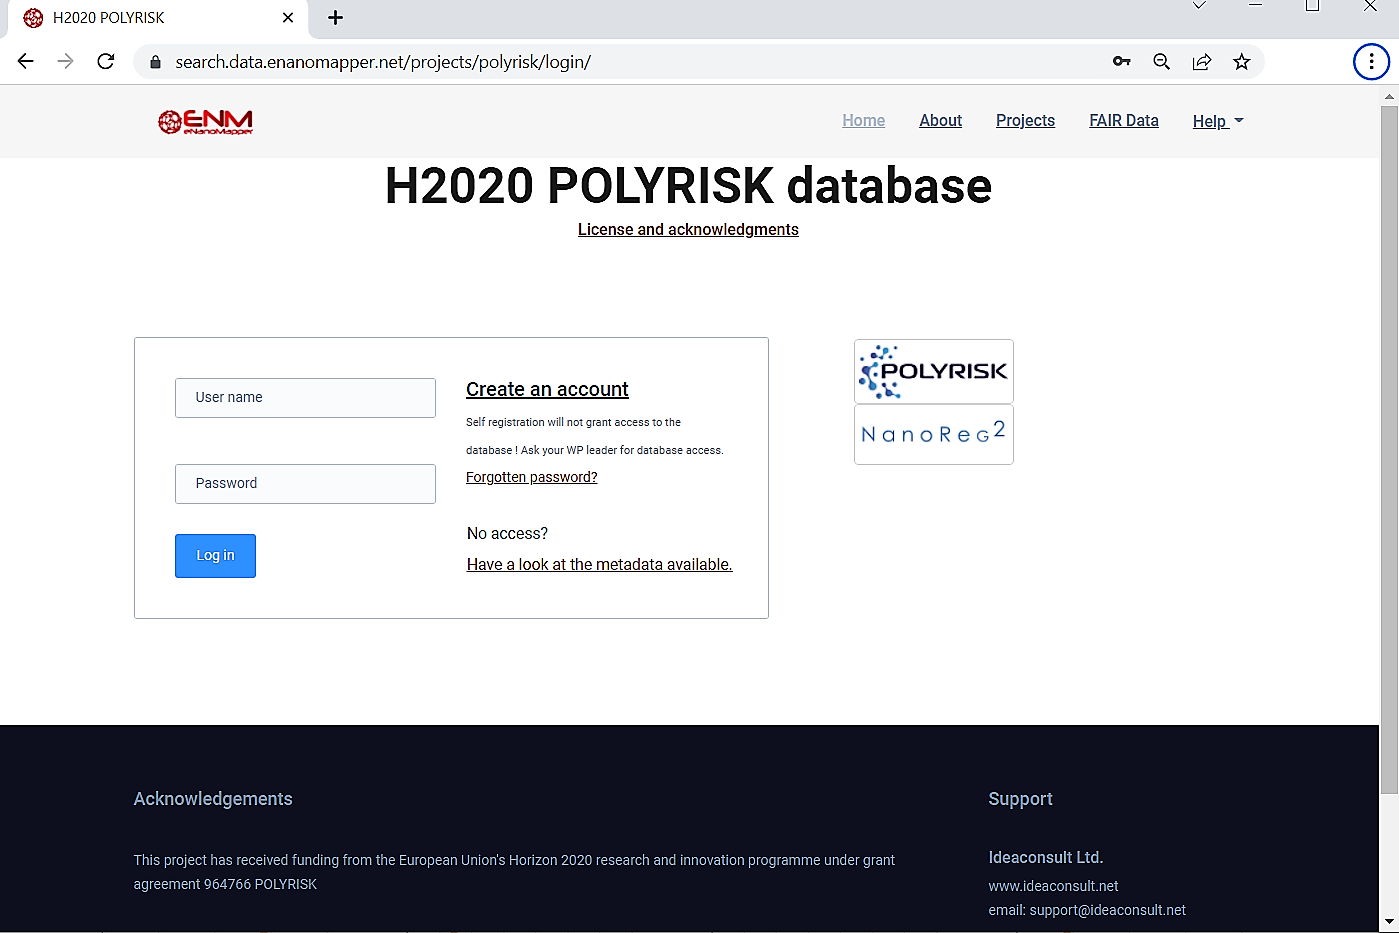This screenshot has width=1399, height=933.
Task: Click the 'Ideaconsult Ltd.' text
Action: click(x=1045, y=857)
